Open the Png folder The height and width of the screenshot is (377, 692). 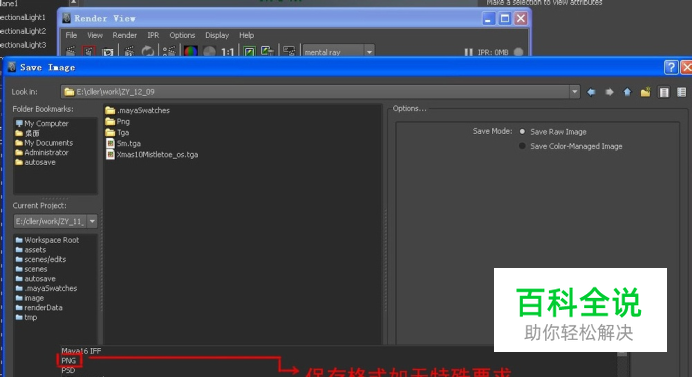118,121
